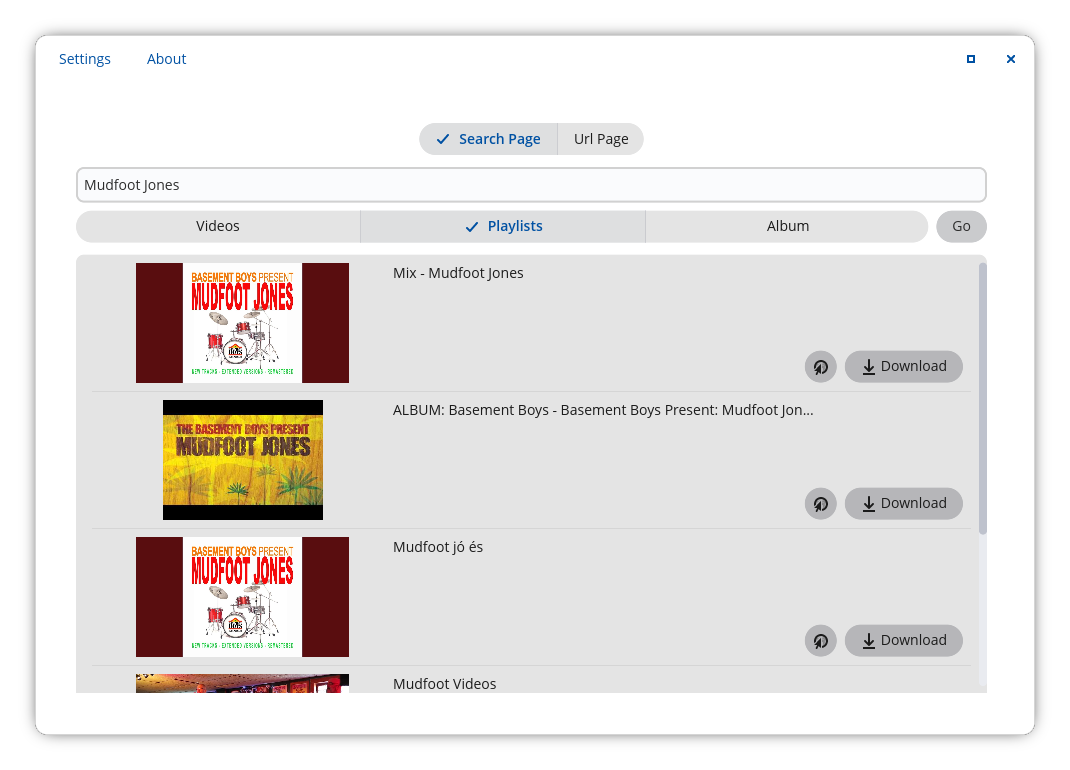
Task: Switch to Search Page mode
Action: [x=488, y=139]
